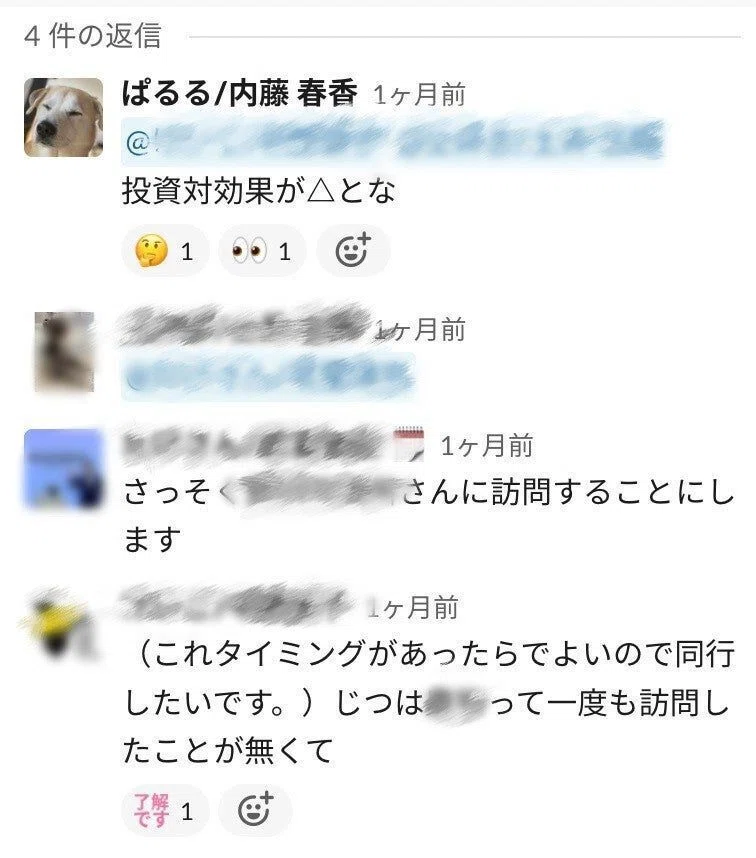Screen dimensions: 756x858
Task: Add reaction to the last reply
Action: tap(256, 811)
